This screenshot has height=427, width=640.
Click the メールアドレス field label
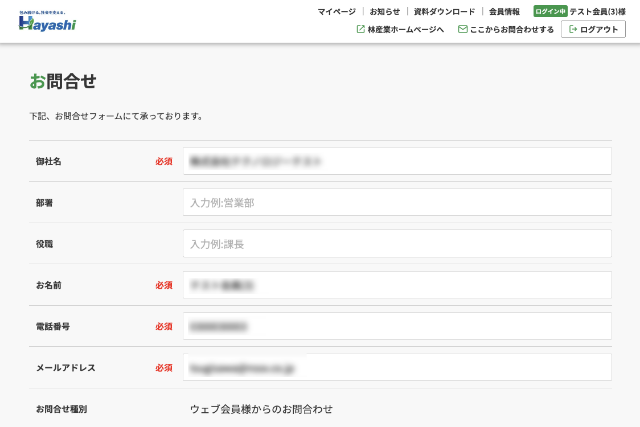(65, 367)
